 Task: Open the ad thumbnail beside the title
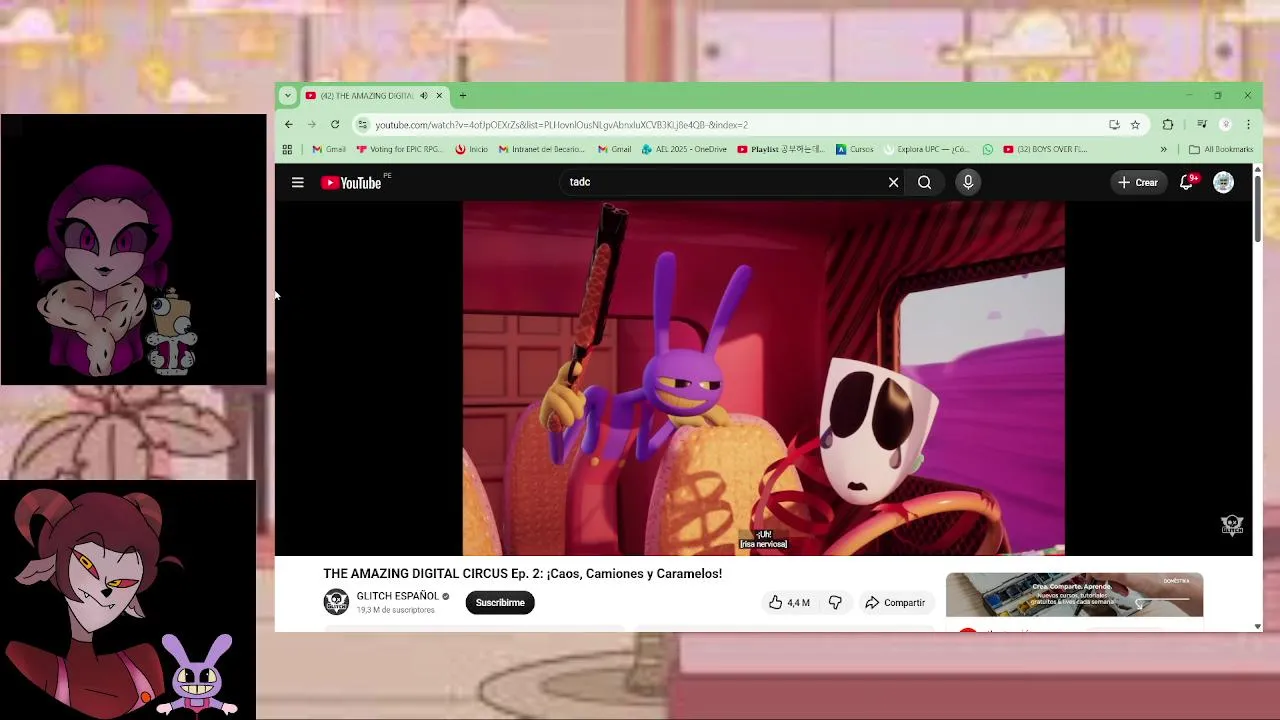(x=1074, y=595)
